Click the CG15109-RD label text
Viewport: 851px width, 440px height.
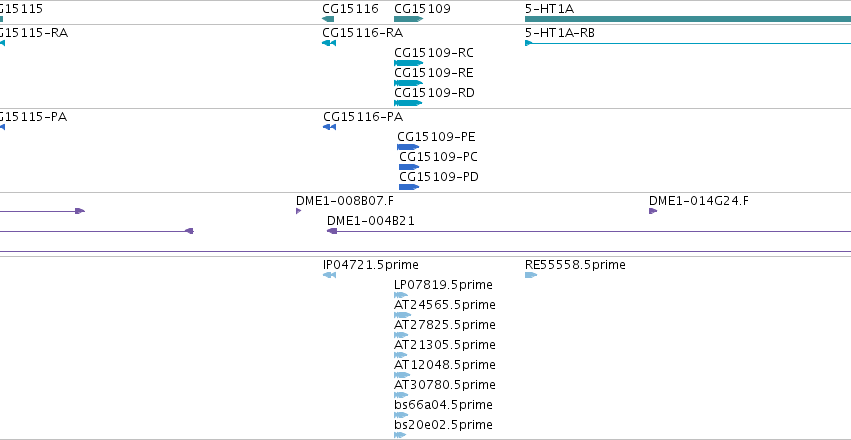(x=434, y=93)
